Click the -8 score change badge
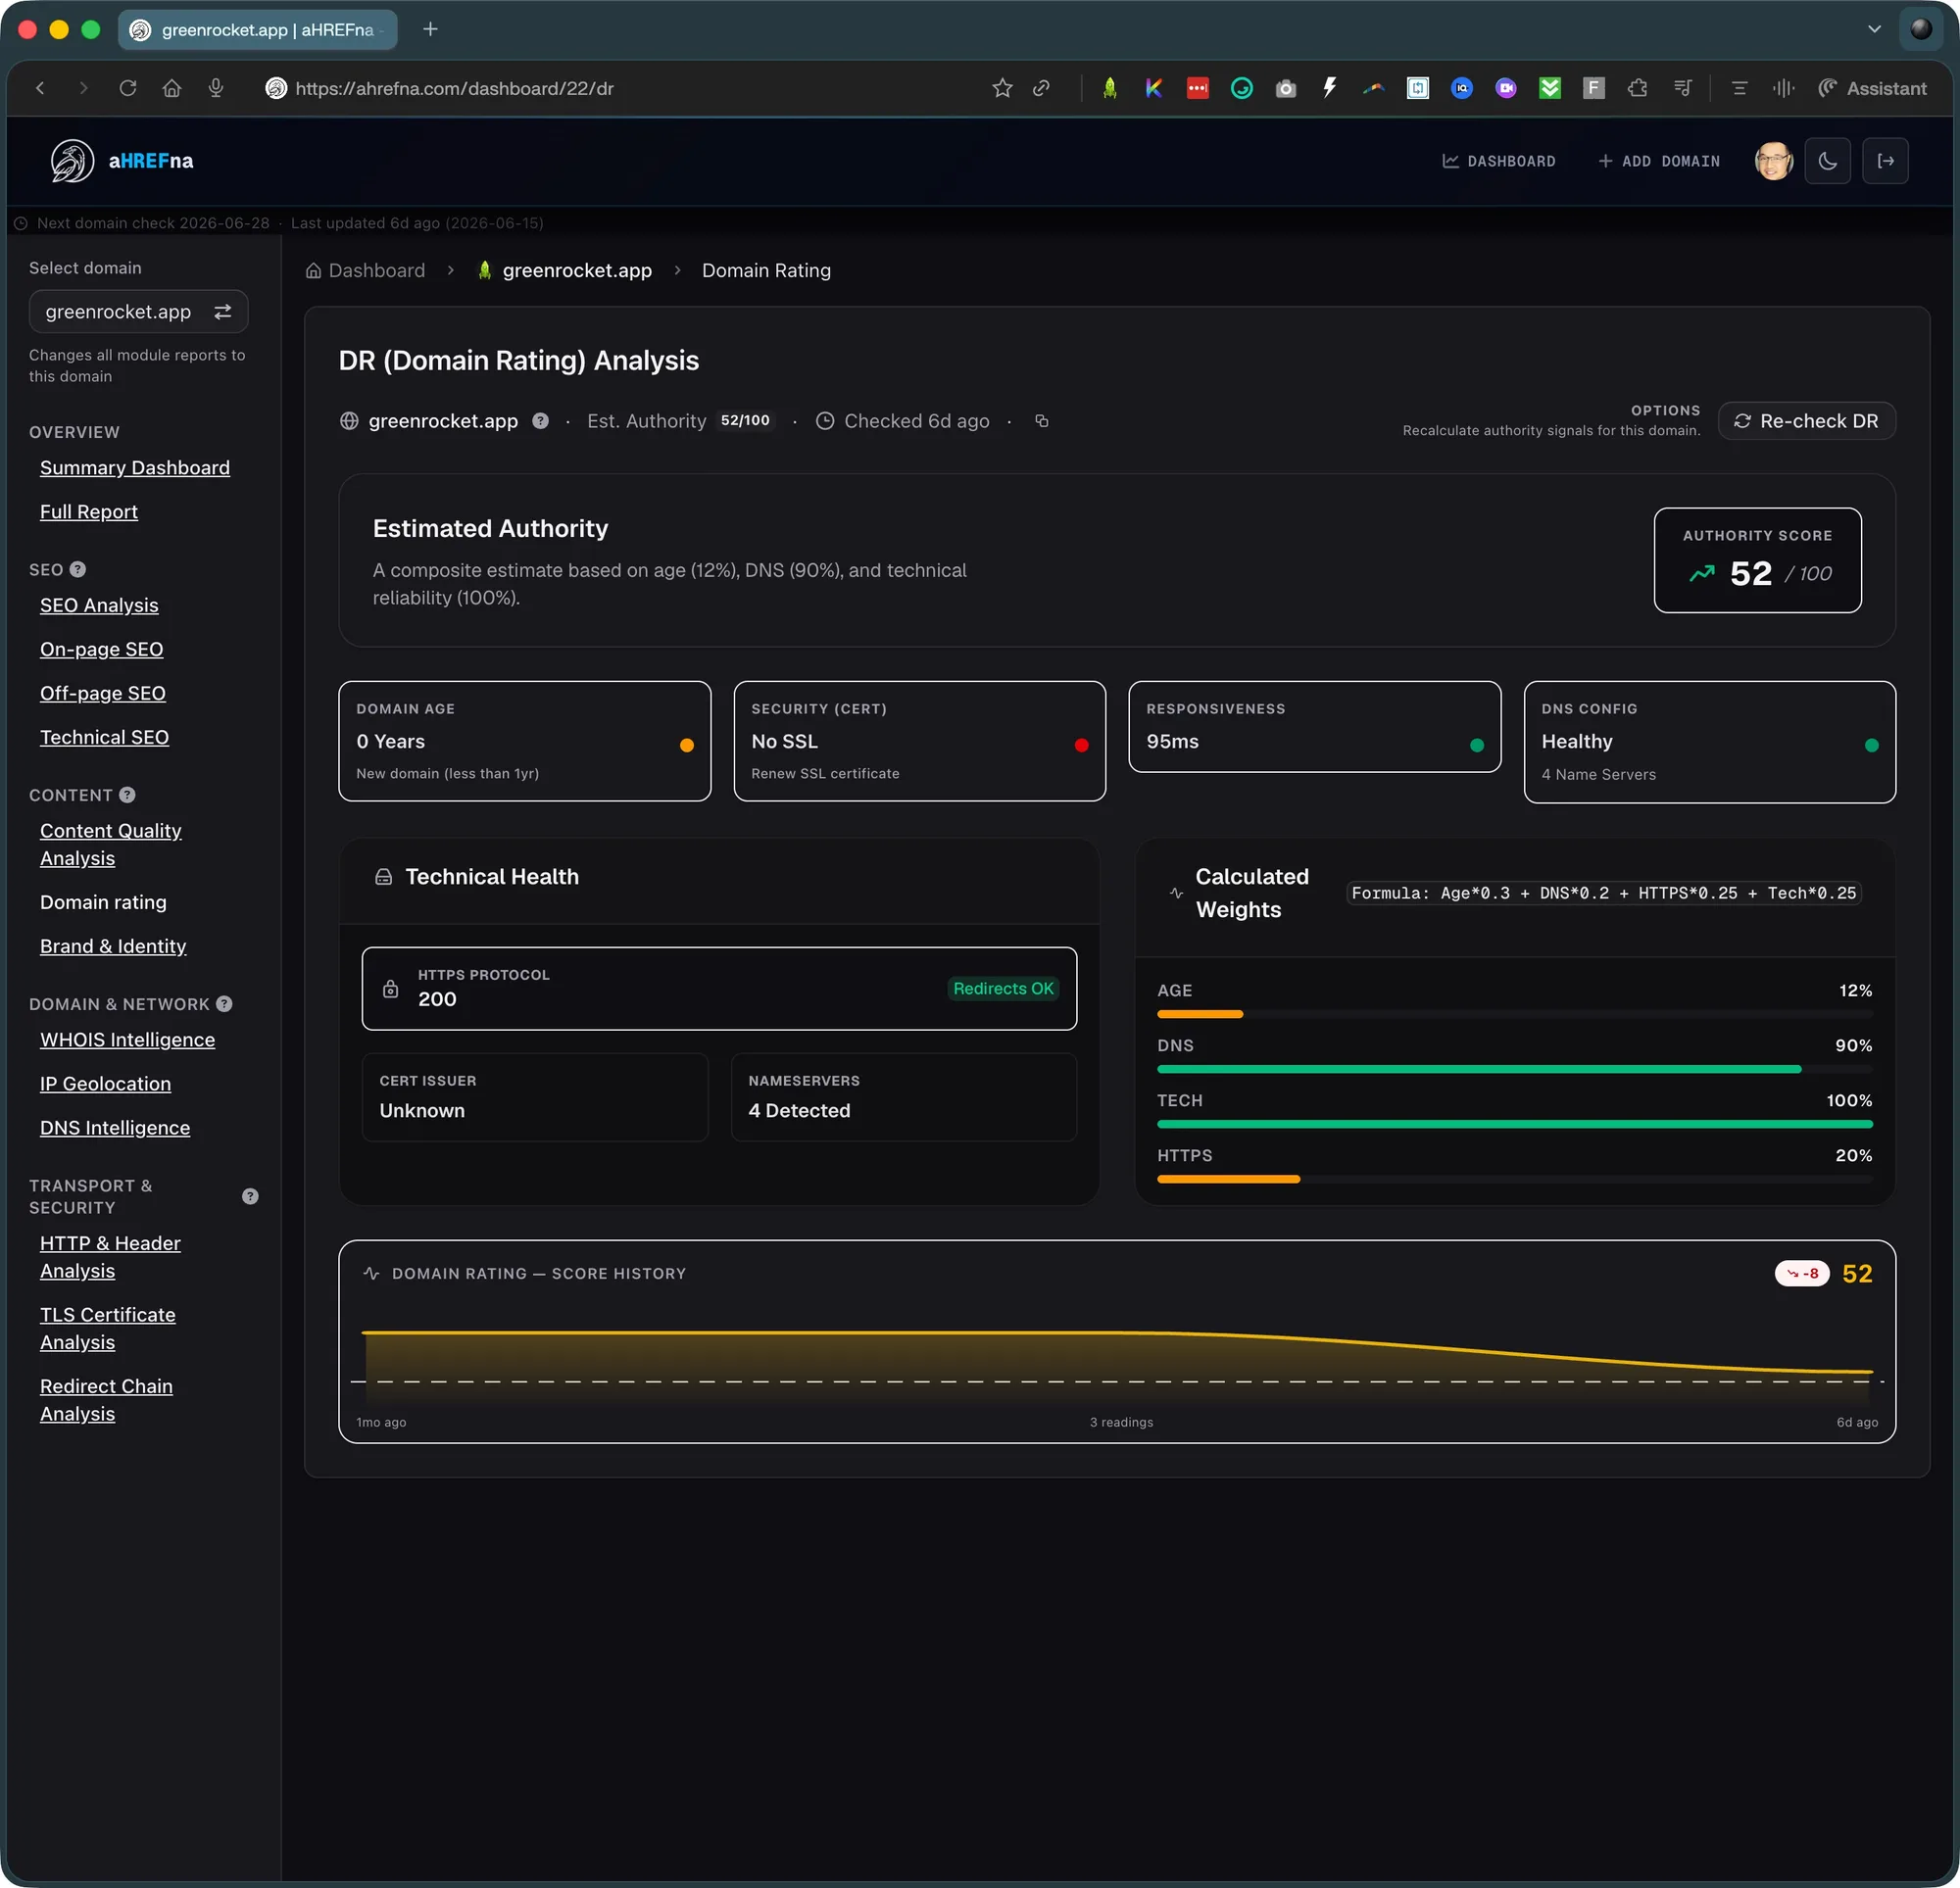1960x1888 pixels. pos(1802,1273)
